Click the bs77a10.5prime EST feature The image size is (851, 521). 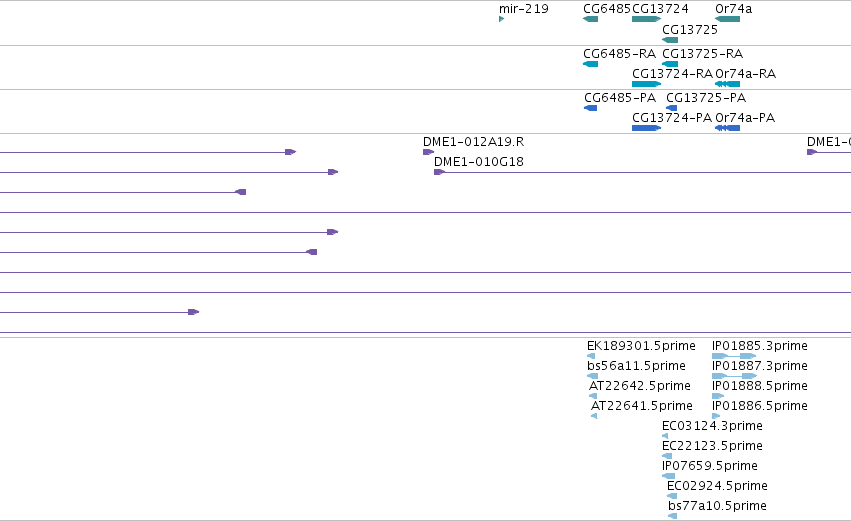(672, 516)
